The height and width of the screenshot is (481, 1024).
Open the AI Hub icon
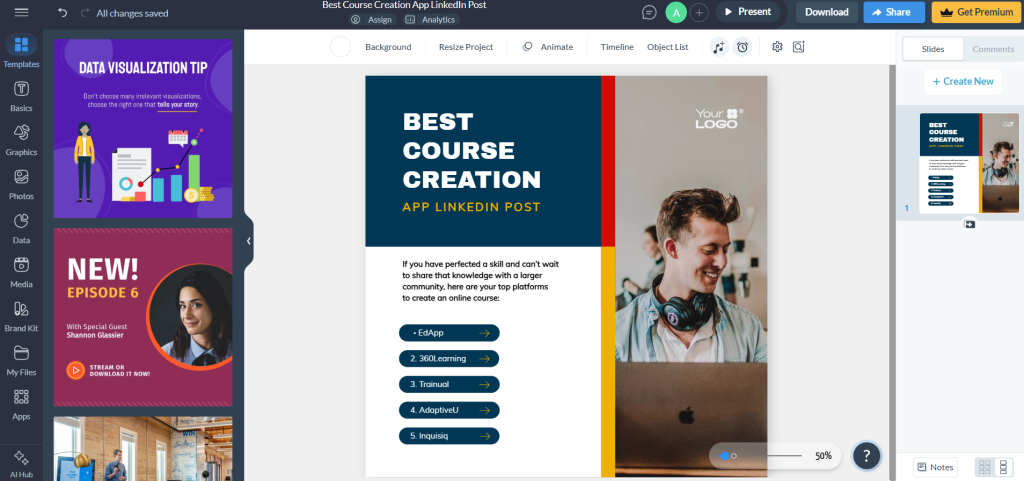click(x=21, y=457)
